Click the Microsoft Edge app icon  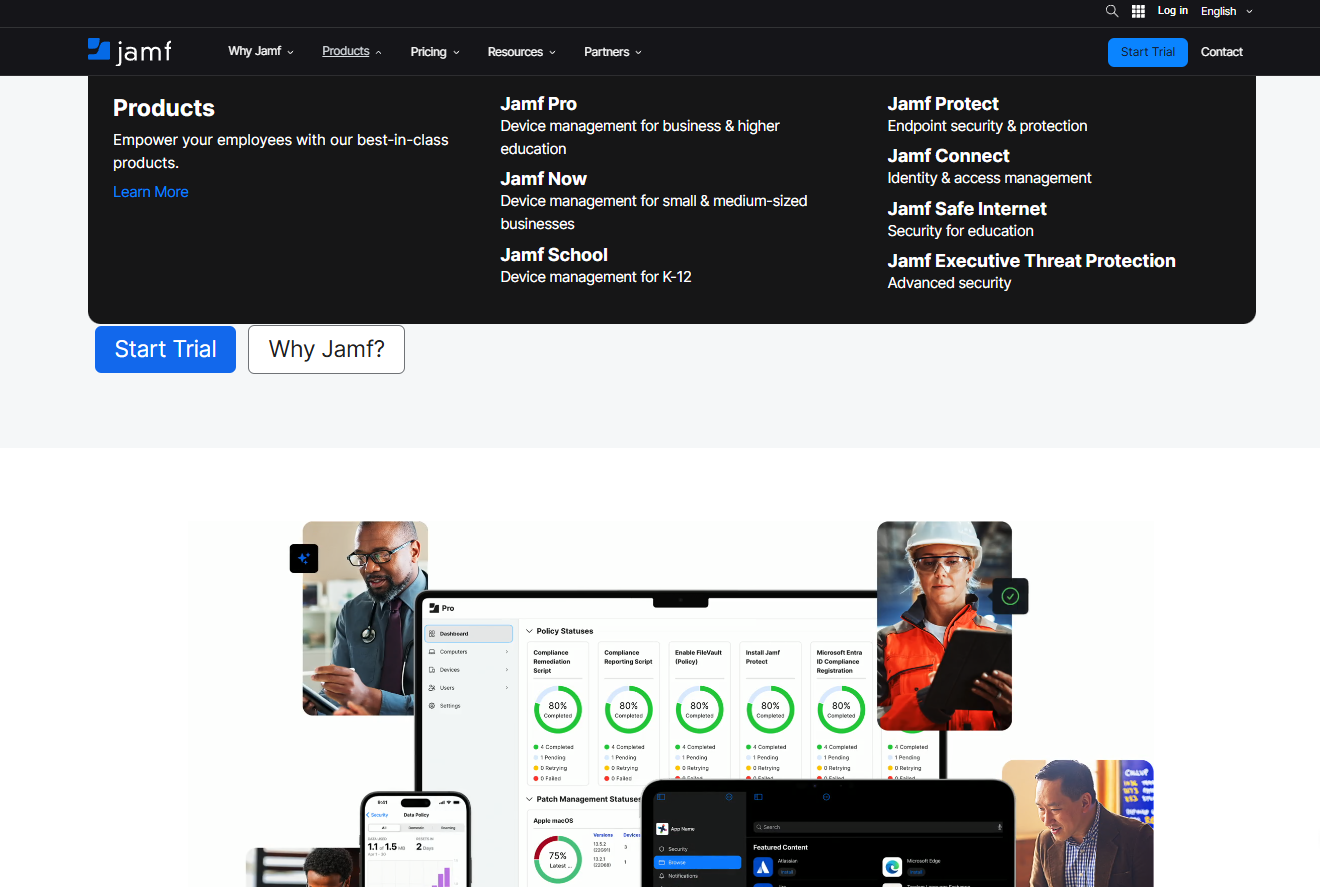[892, 866]
